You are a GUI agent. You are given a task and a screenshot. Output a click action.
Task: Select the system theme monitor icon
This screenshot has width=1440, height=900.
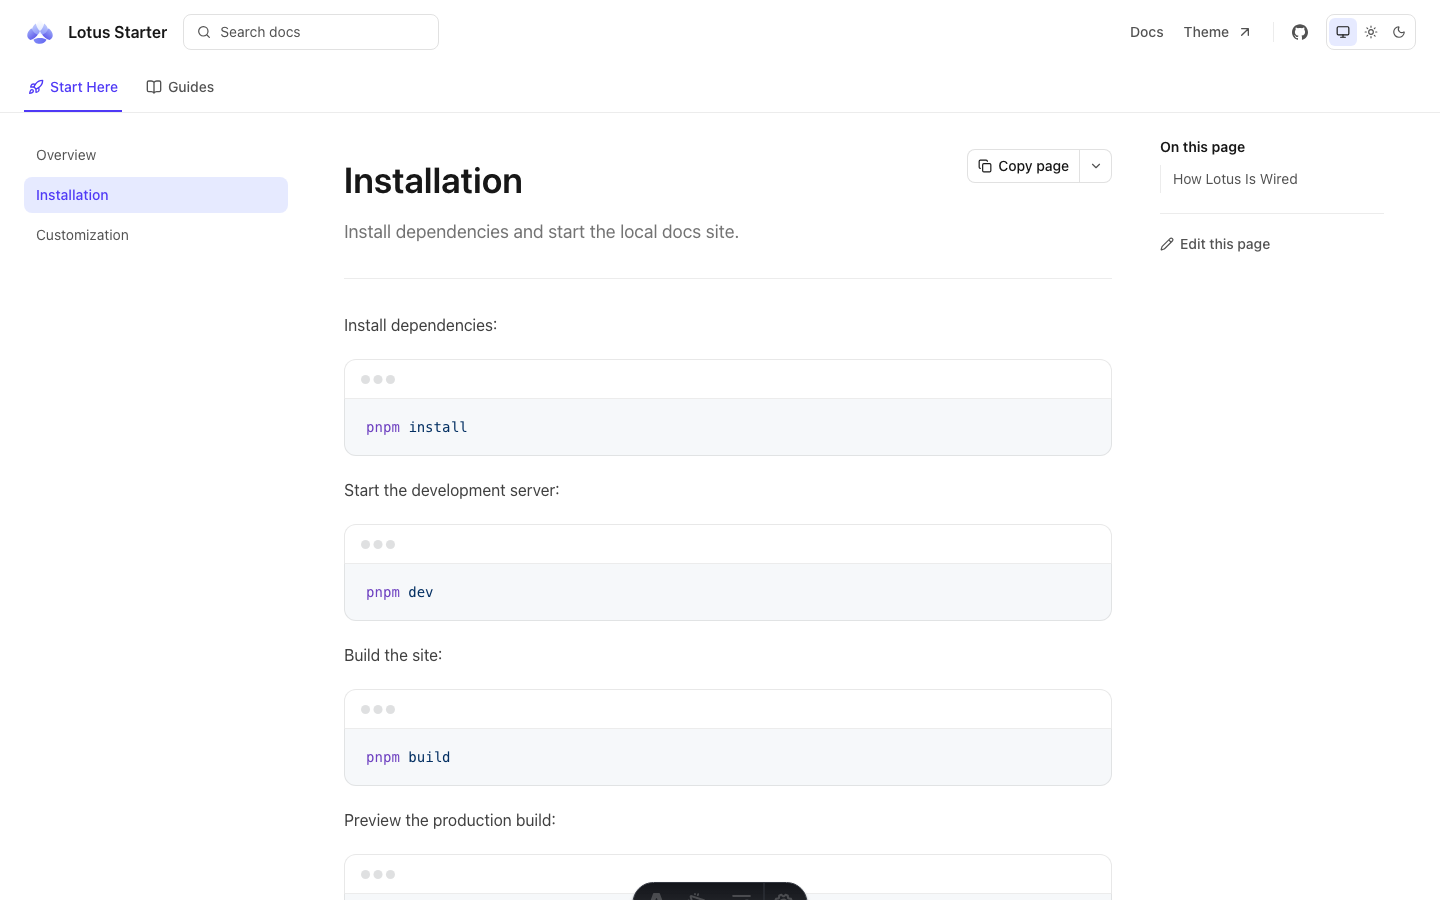pos(1343,32)
